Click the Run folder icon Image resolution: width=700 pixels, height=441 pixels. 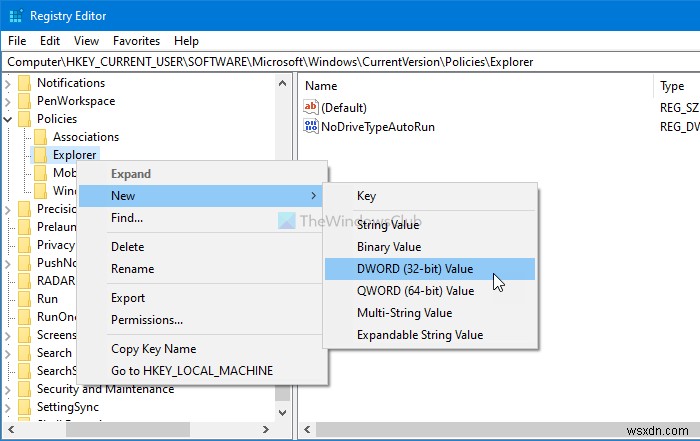pos(25,299)
